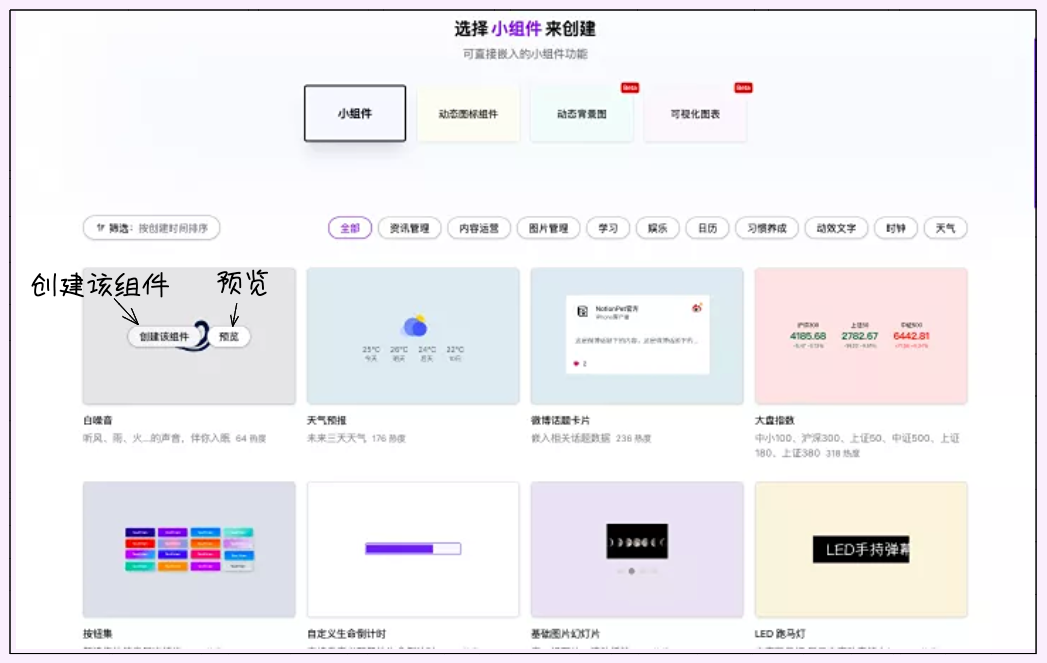The image size is (1047, 663).
Task: Click the weather cloud-sun icon in 天气预报 preview
Action: pos(415,325)
